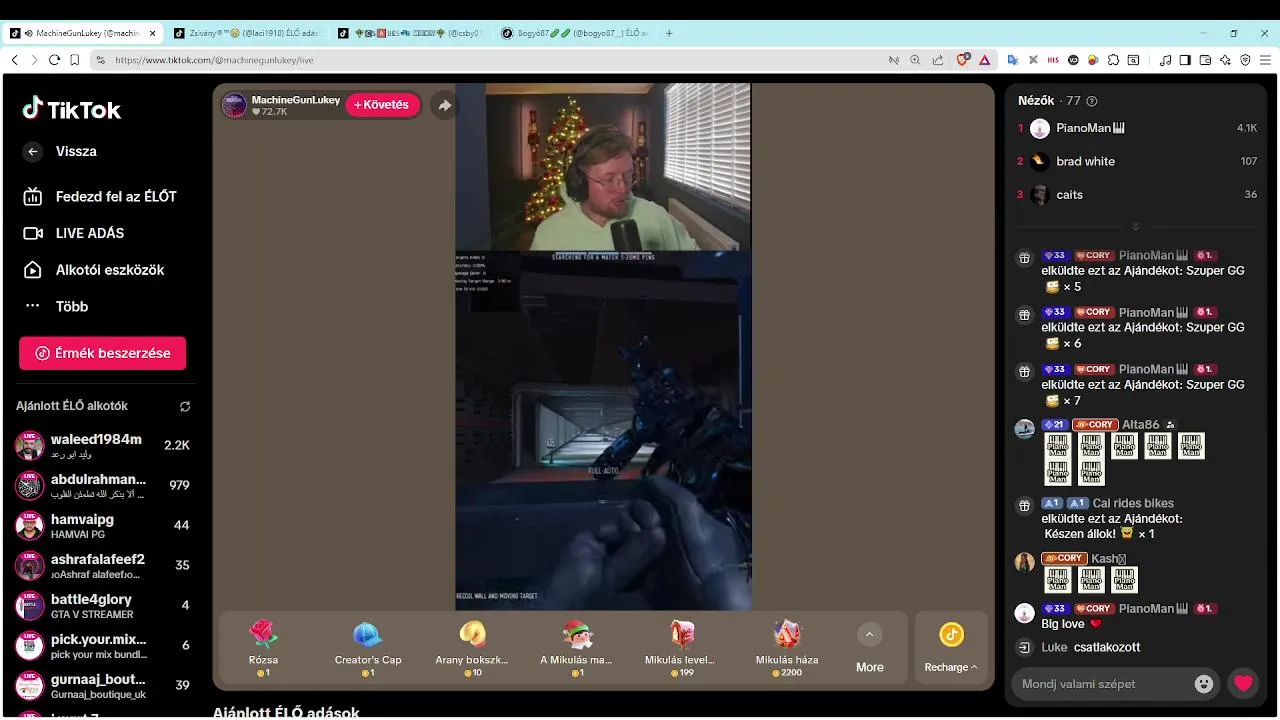The height and width of the screenshot is (720, 1280).
Task: Click the Big love chat message
Action: (1072, 624)
